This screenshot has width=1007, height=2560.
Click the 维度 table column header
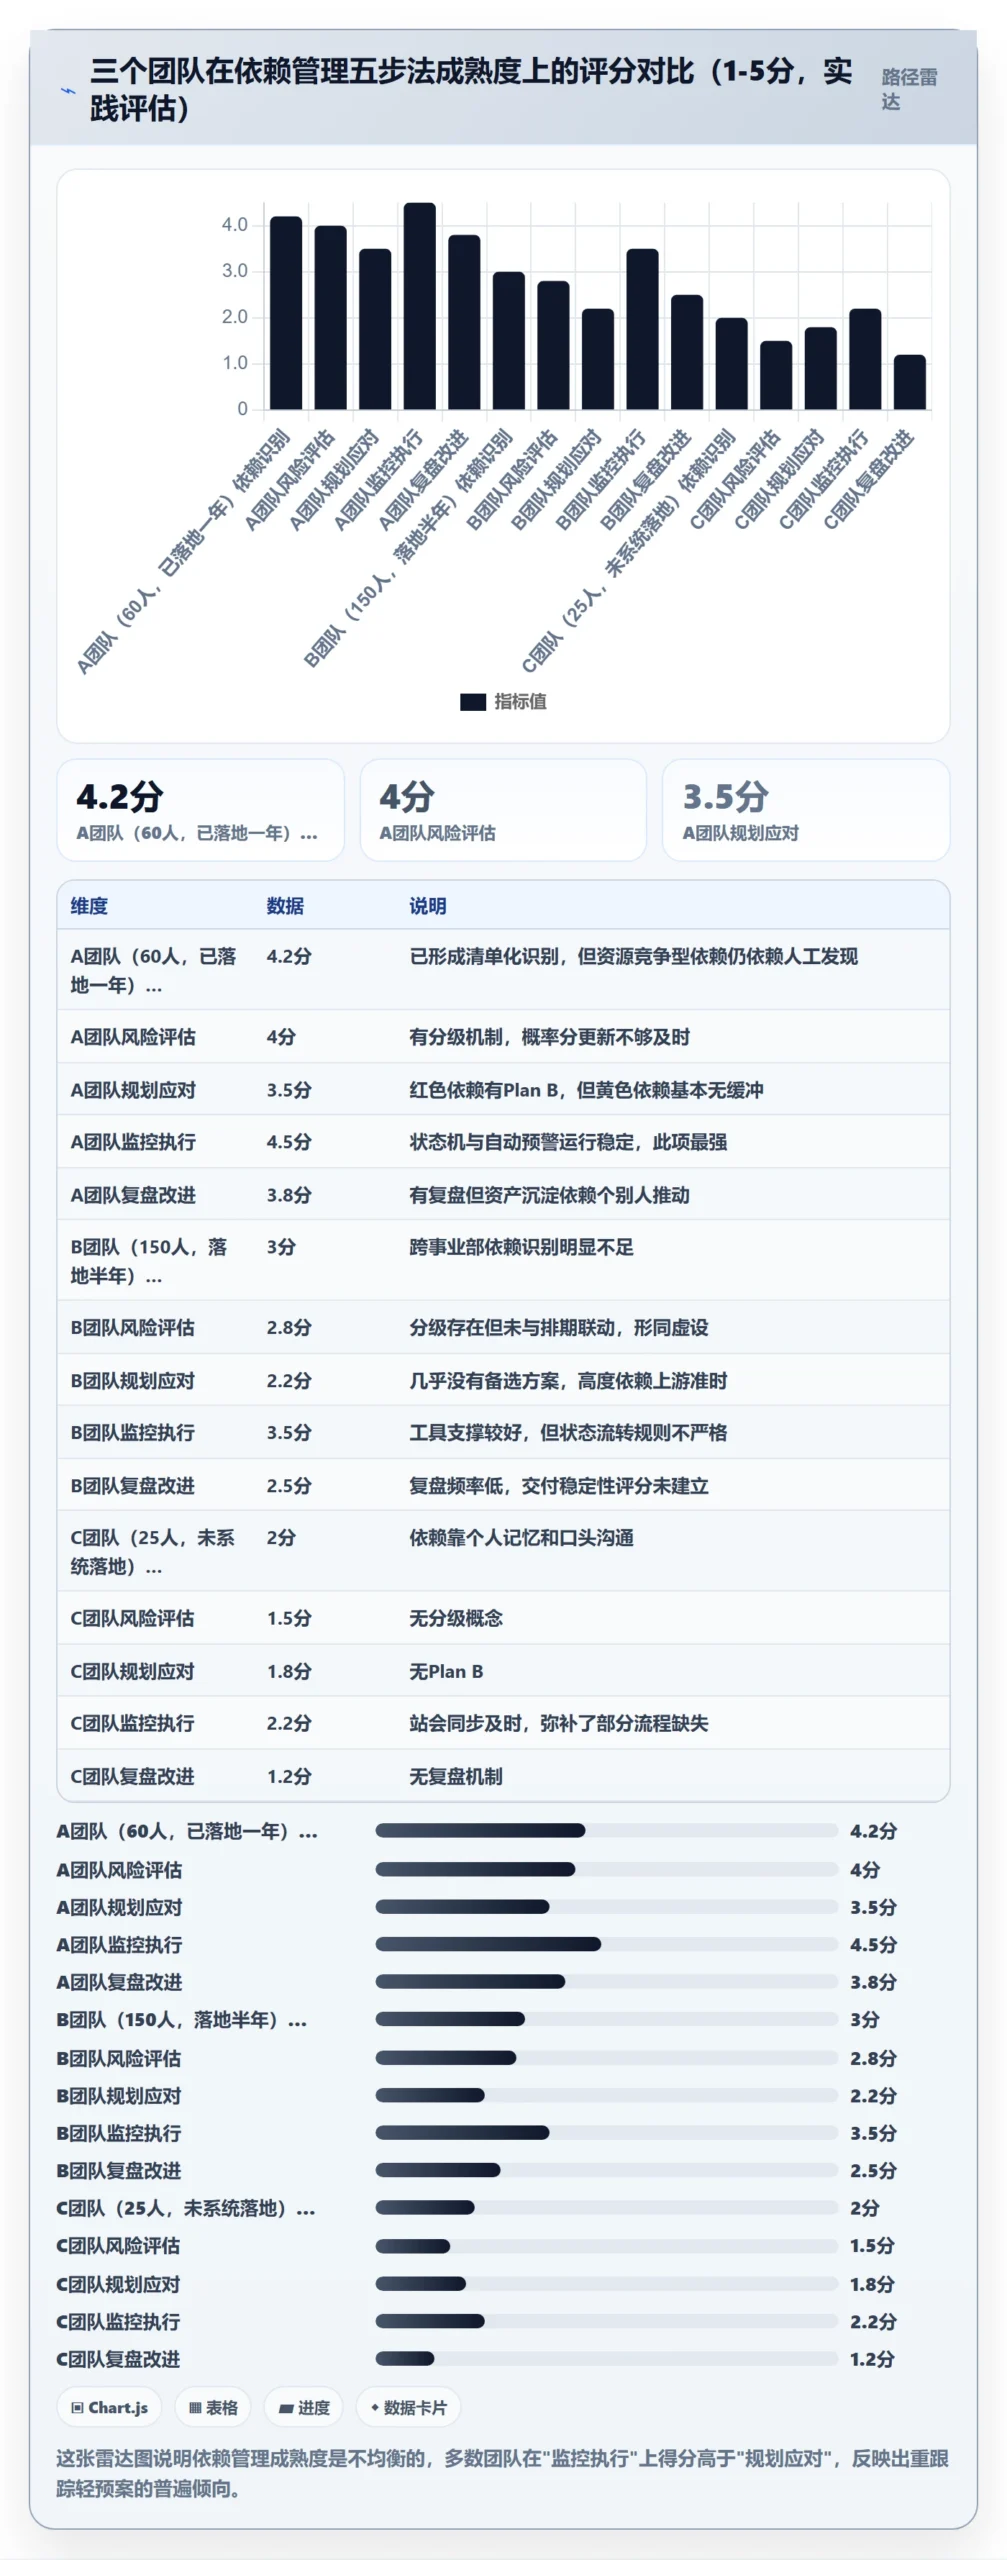coord(89,906)
